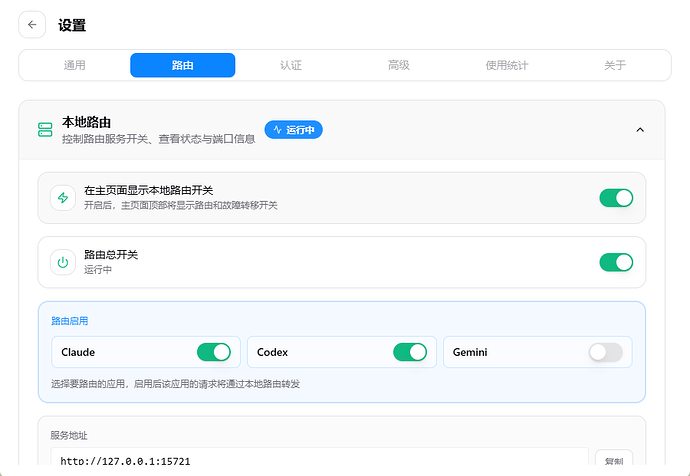Go to the 使用统计 tab
This screenshot has height=476, width=690.
[x=506, y=65]
